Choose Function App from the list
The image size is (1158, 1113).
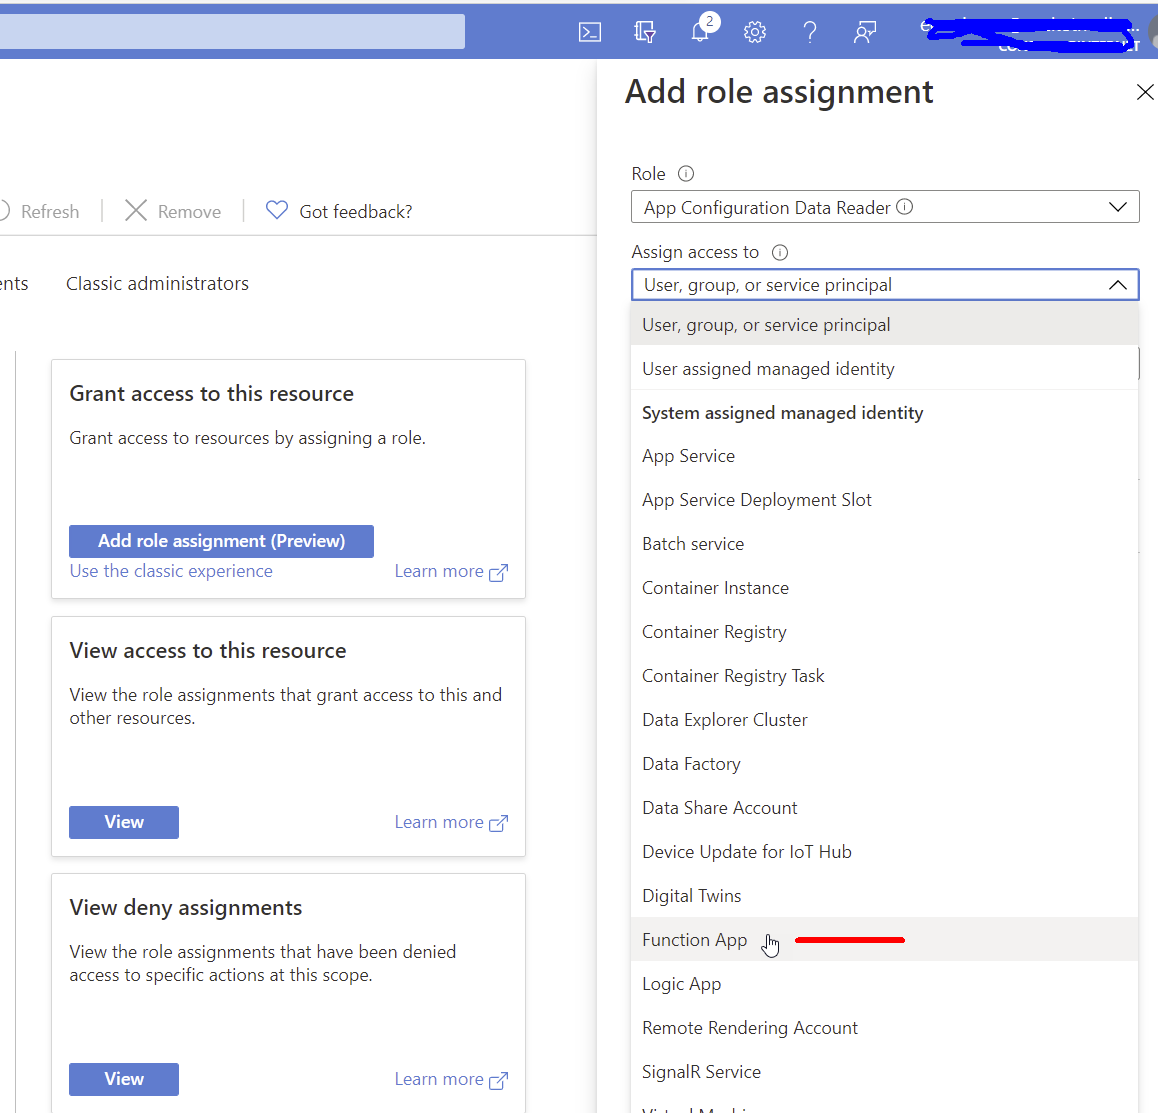coord(884,939)
